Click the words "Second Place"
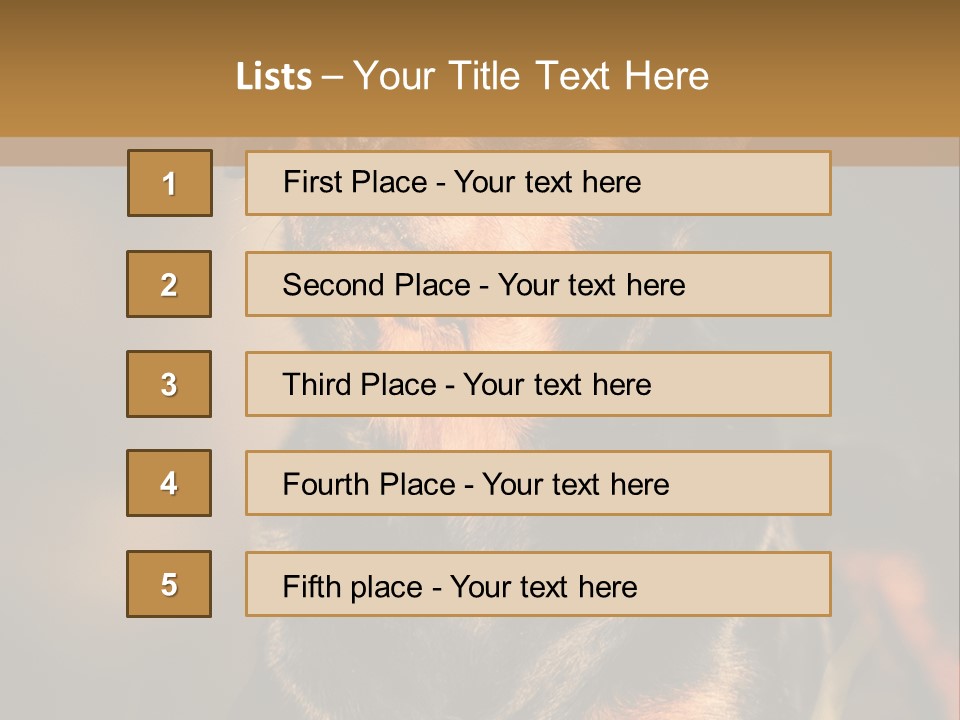The width and height of the screenshot is (960, 720). pyautogui.click(x=375, y=285)
